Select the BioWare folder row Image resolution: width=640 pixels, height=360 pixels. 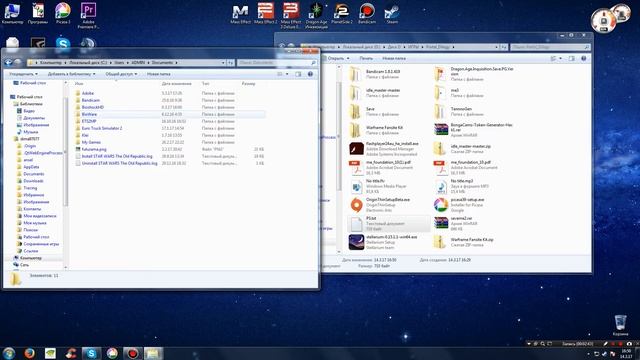(x=169, y=114)
